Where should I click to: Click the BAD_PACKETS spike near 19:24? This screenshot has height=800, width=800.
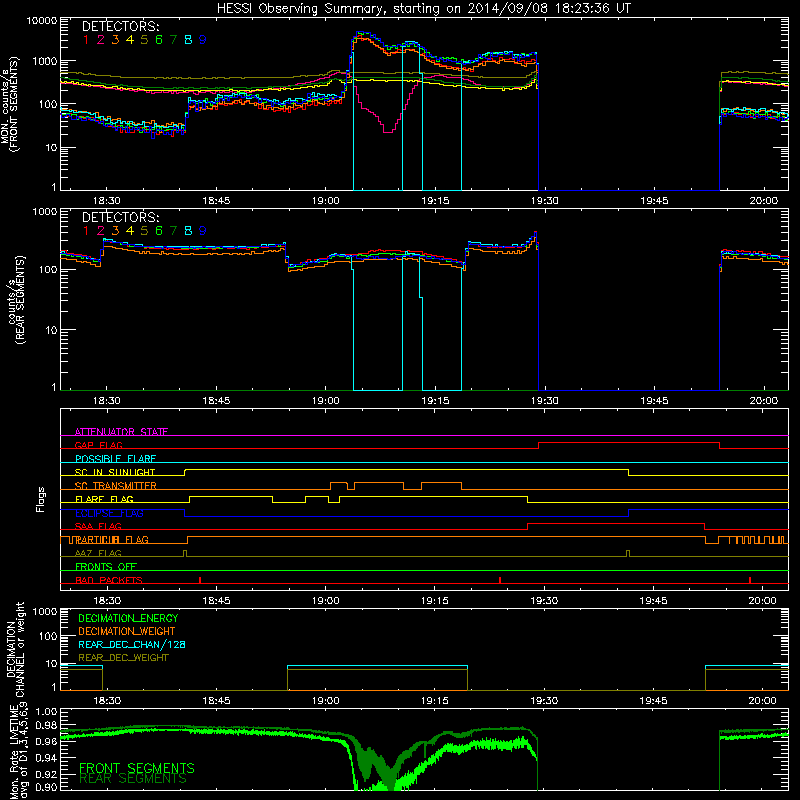coord(500,580)
